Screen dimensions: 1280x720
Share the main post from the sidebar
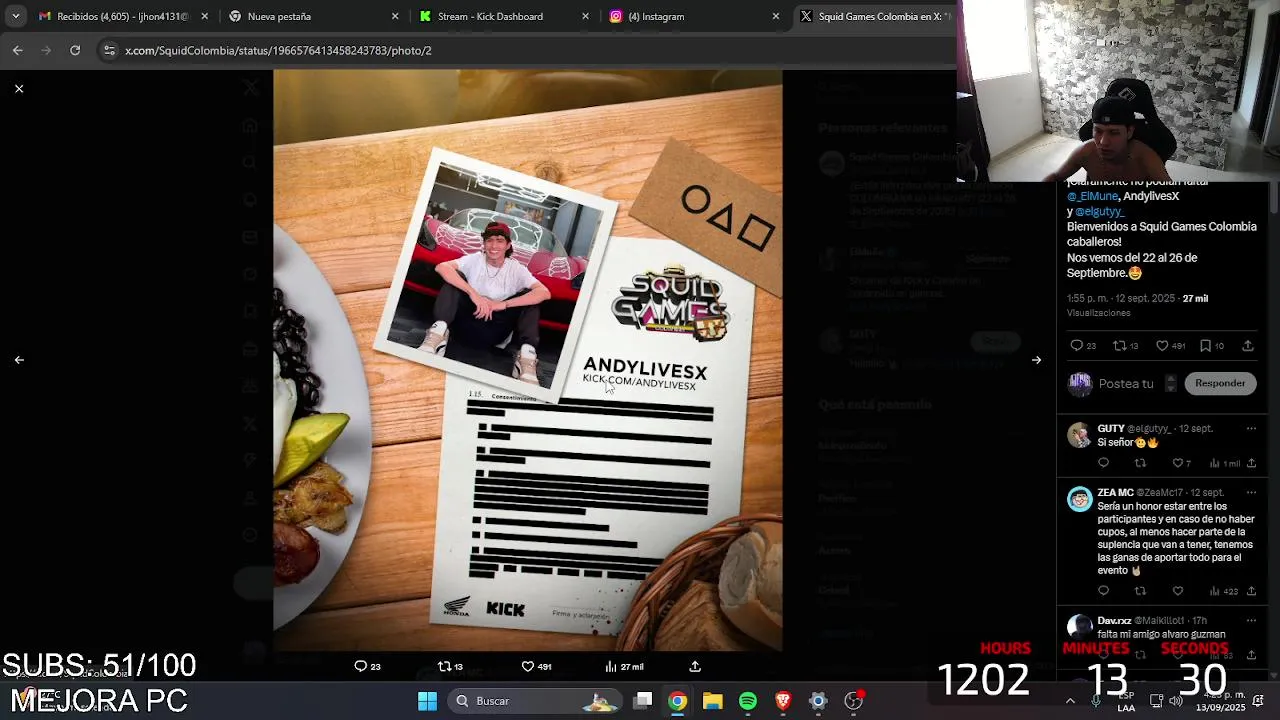tap(1248, 346)
